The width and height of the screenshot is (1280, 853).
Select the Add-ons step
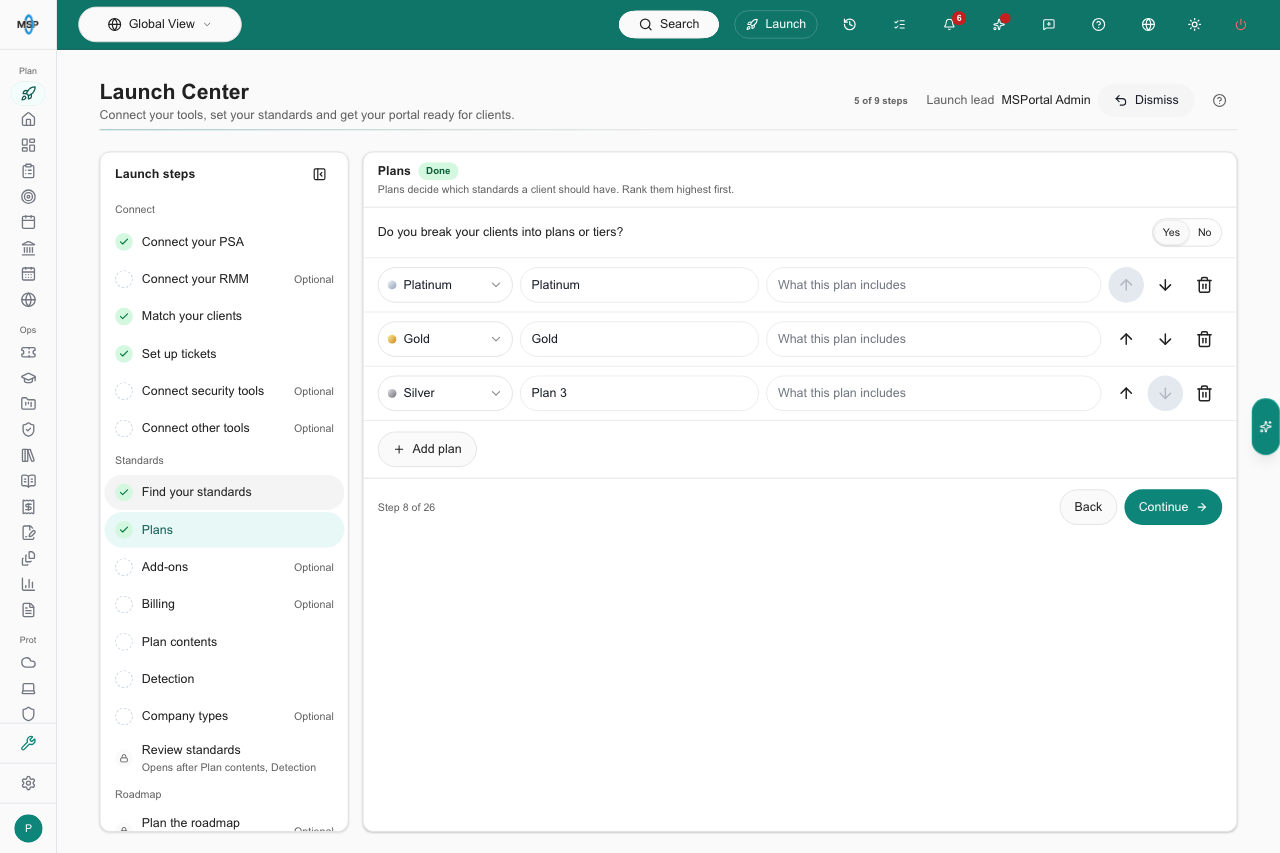click(x=224, y=567)
